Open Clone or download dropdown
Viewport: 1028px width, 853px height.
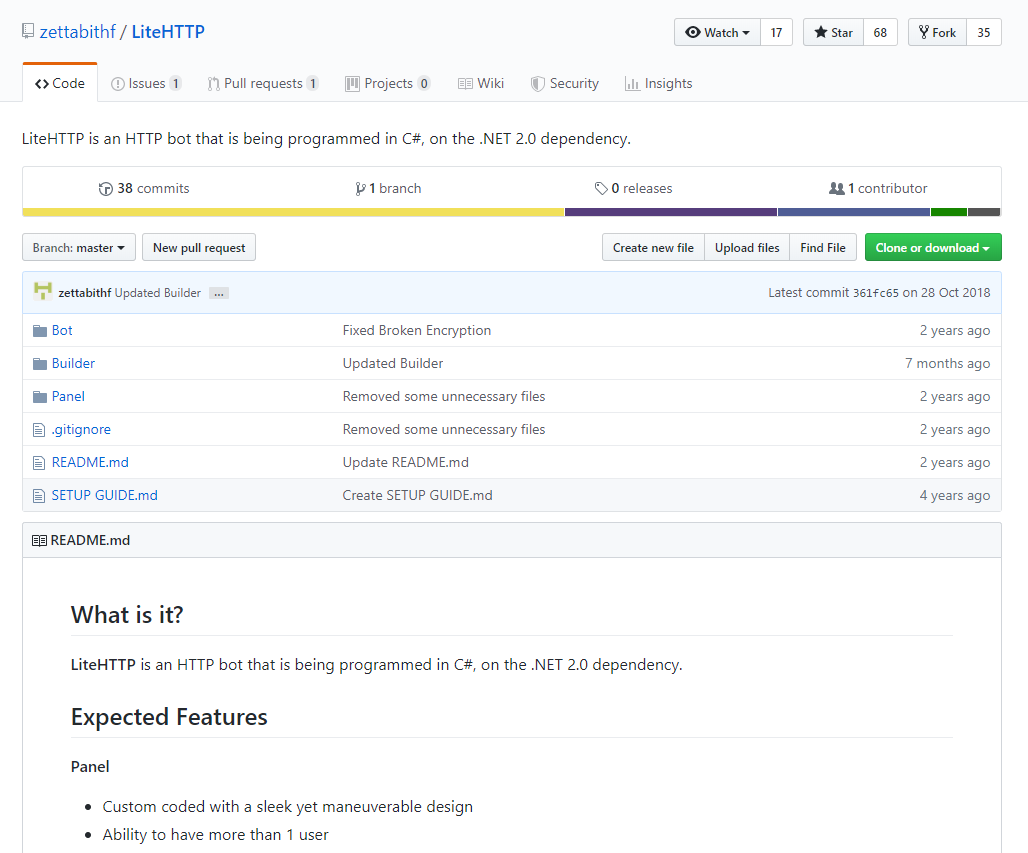click(x=933, y=247)
